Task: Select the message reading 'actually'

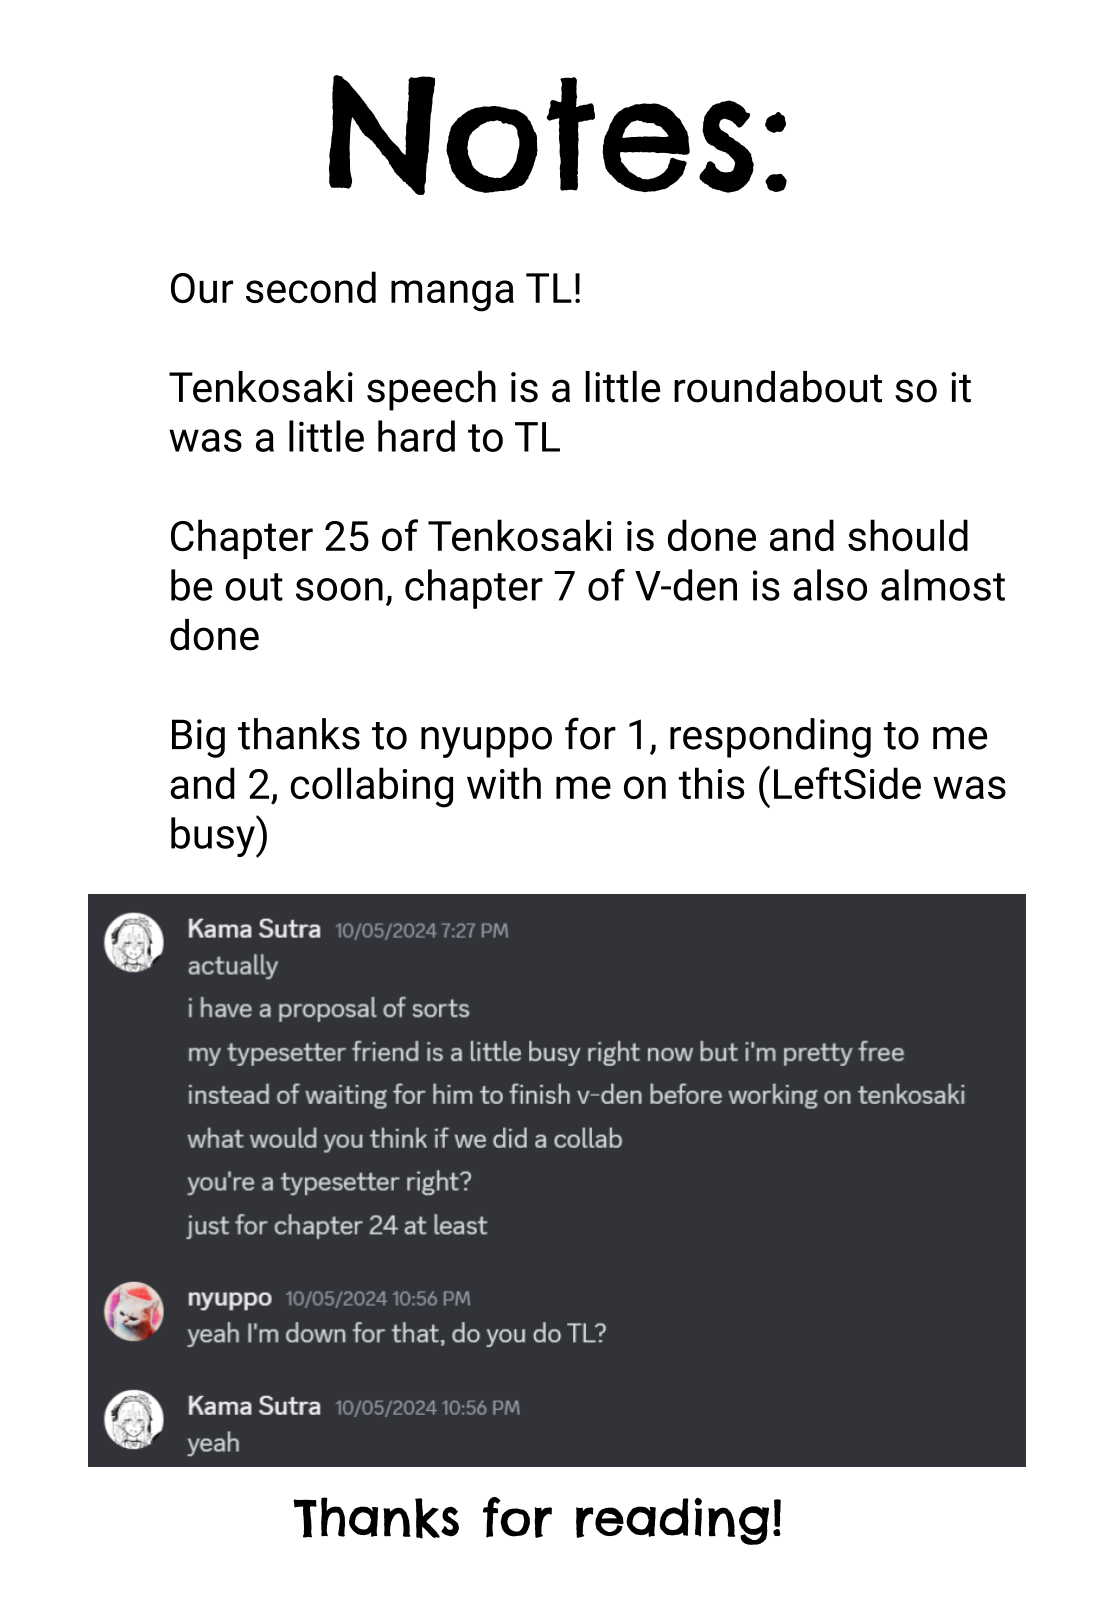Action: 232,966
